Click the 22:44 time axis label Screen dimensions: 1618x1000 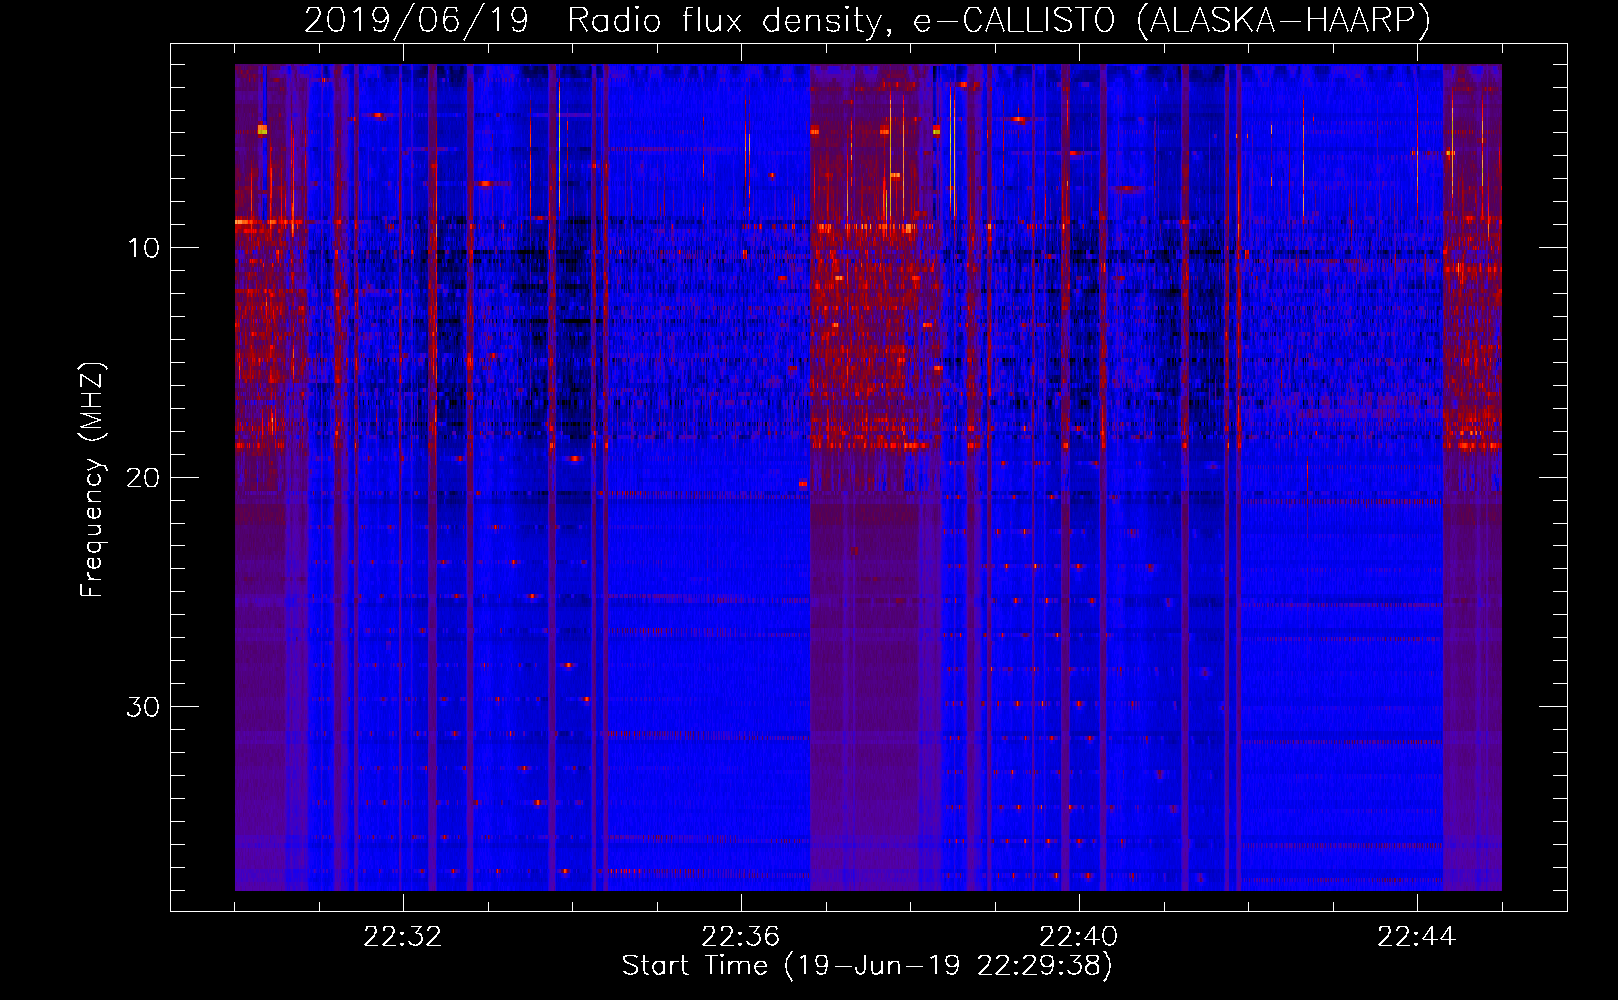tap(1416, 936)
